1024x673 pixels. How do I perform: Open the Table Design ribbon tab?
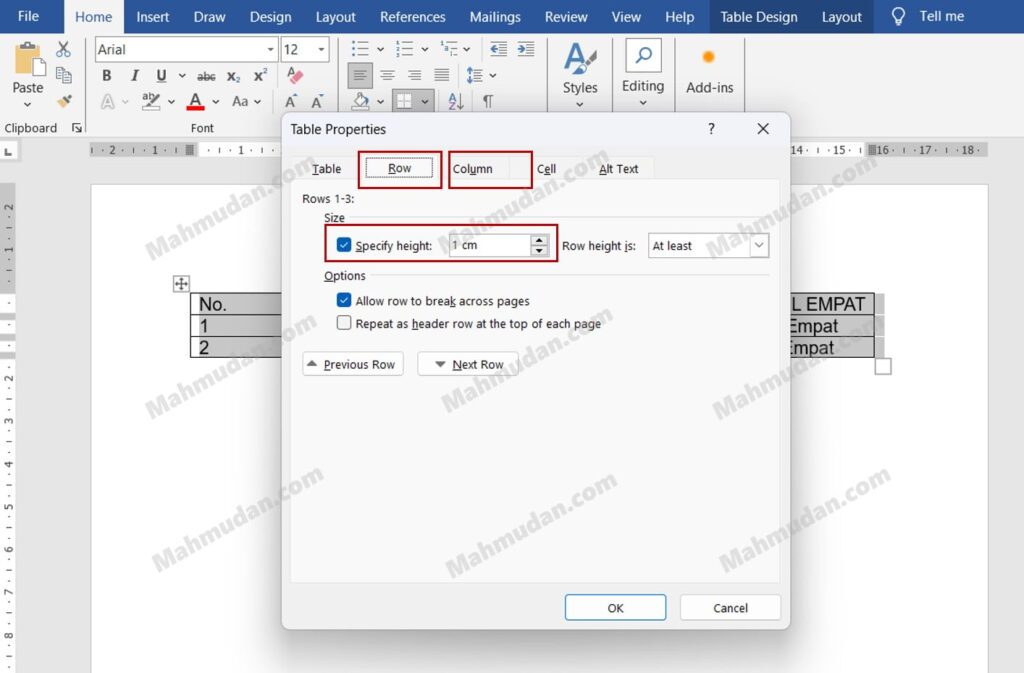759,17
